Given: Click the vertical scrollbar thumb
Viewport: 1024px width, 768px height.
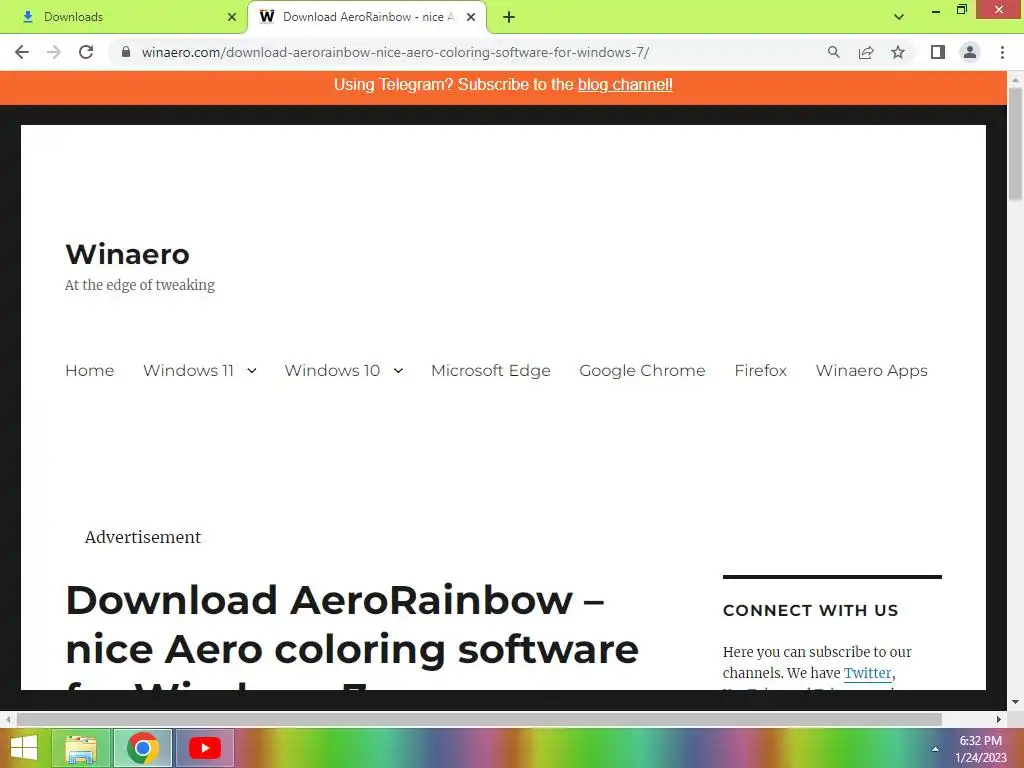Looking at the screenshot, I should coord(1015,144).
